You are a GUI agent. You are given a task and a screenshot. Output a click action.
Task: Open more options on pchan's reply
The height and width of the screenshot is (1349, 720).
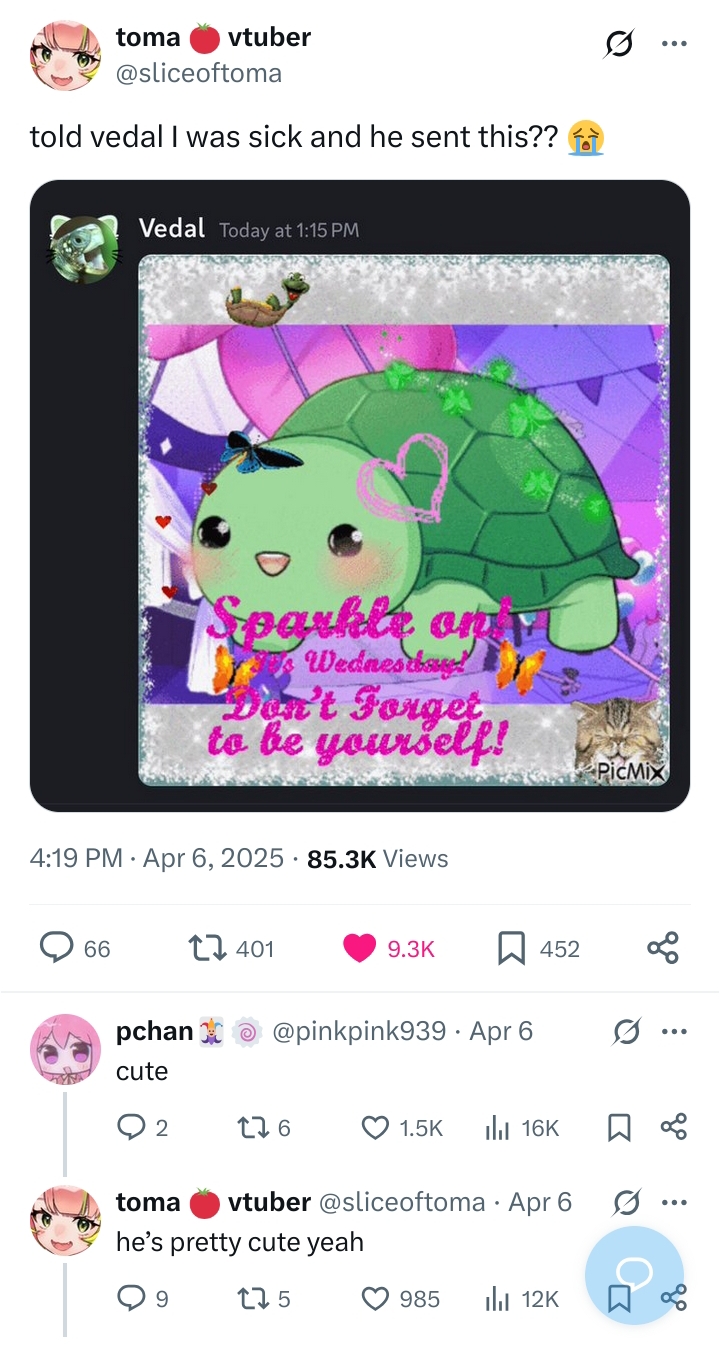click(x=675, y=1031)
